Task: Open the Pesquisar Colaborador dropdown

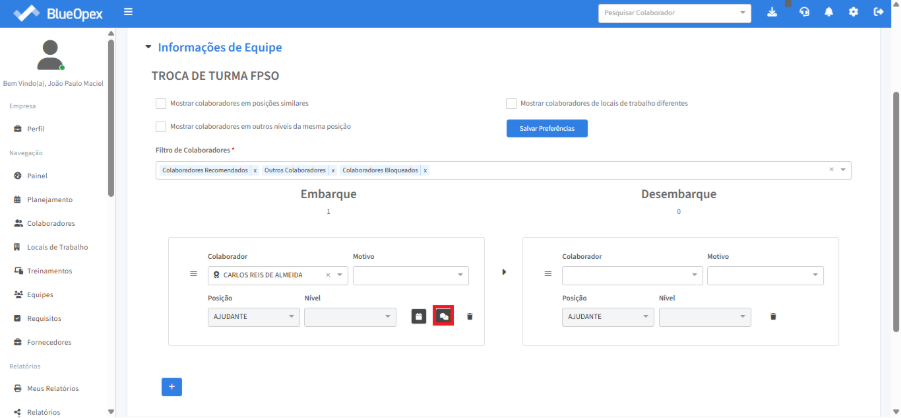Action: coord(675,13)
